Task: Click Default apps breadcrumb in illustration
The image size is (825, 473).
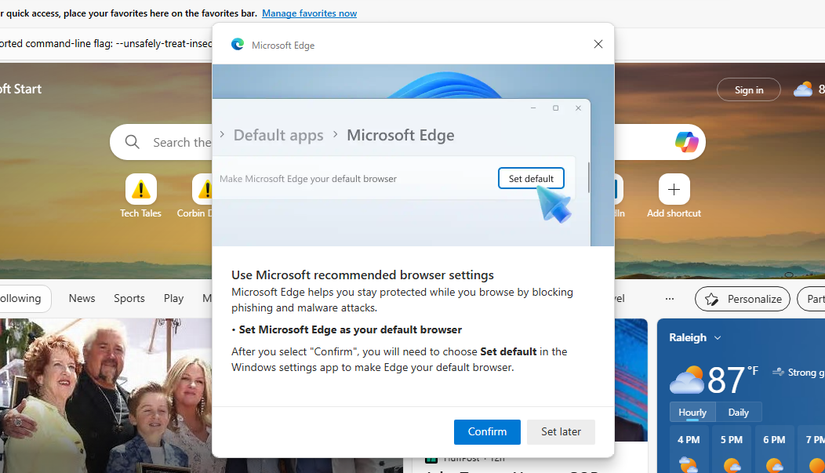Action: click(x=278, y=135)
